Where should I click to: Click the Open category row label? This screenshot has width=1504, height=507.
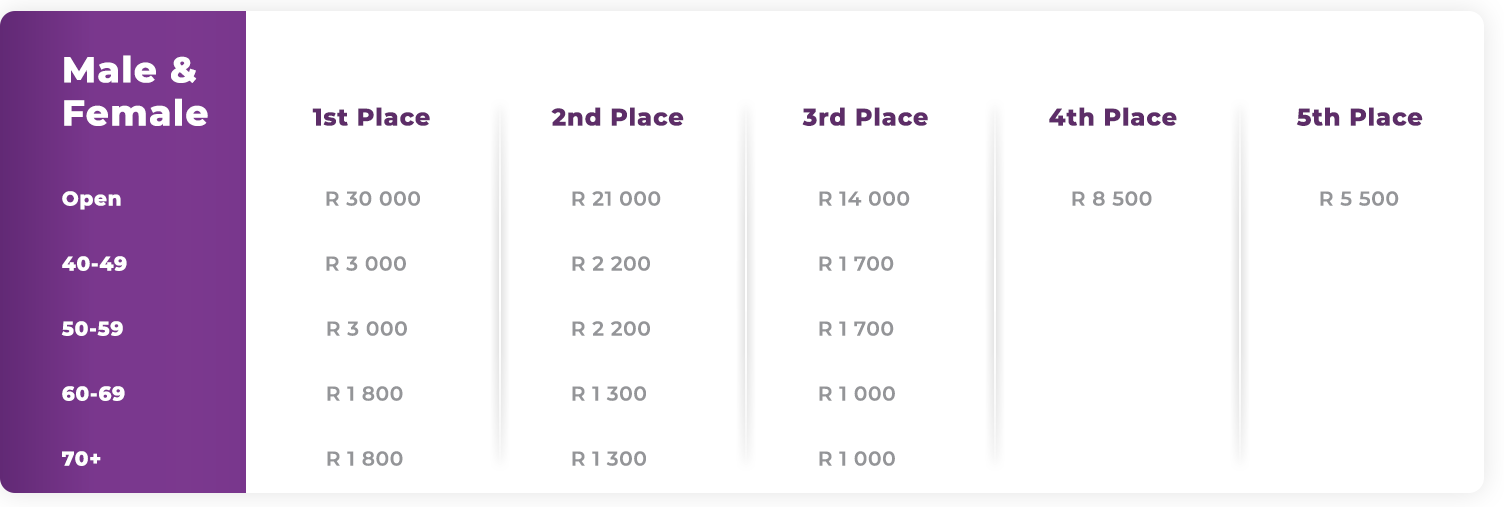coord(92,199)
